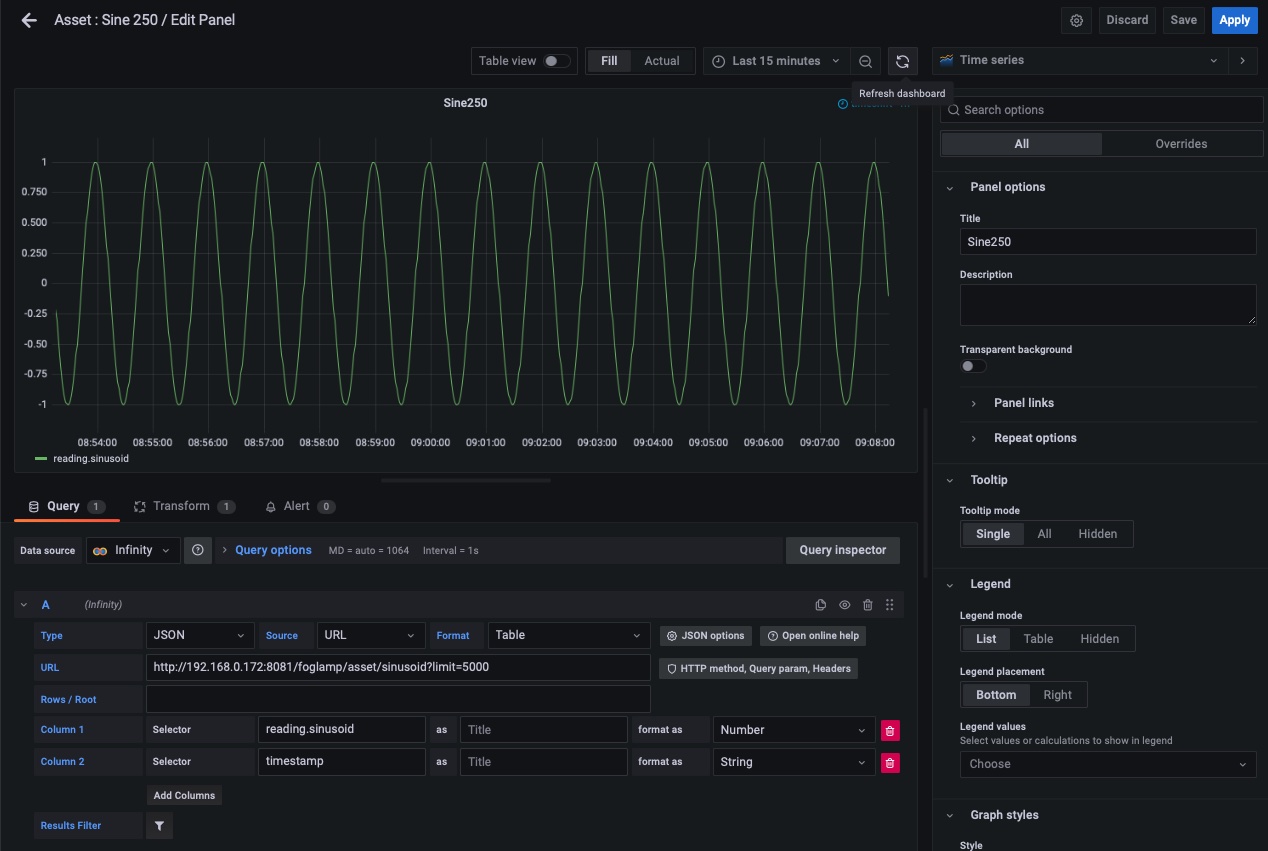The image size is (1268, 851).
Task: Toggle the Table view switch
Action: coord(556,61)
